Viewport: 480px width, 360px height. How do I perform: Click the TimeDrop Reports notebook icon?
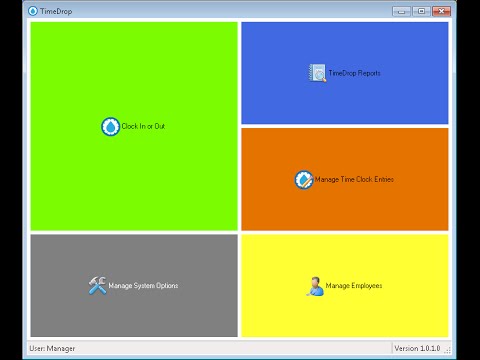(x=317, y=73)
